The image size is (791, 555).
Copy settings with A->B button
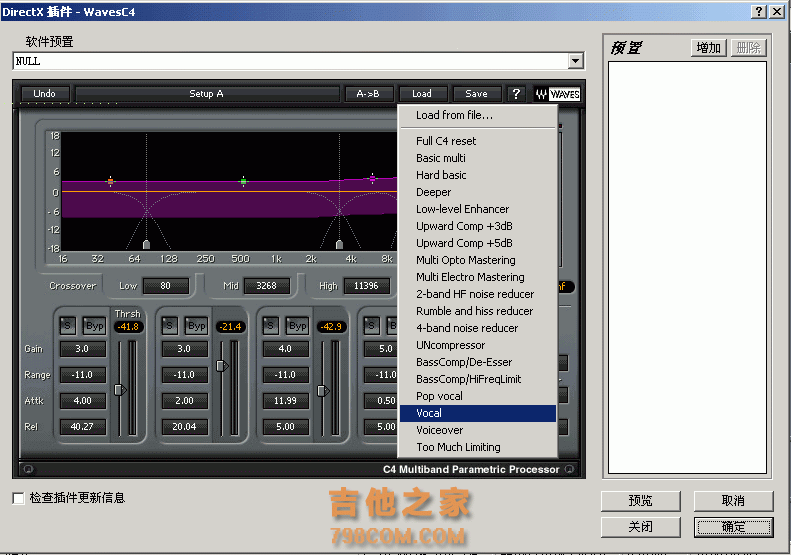coord(368,94)
